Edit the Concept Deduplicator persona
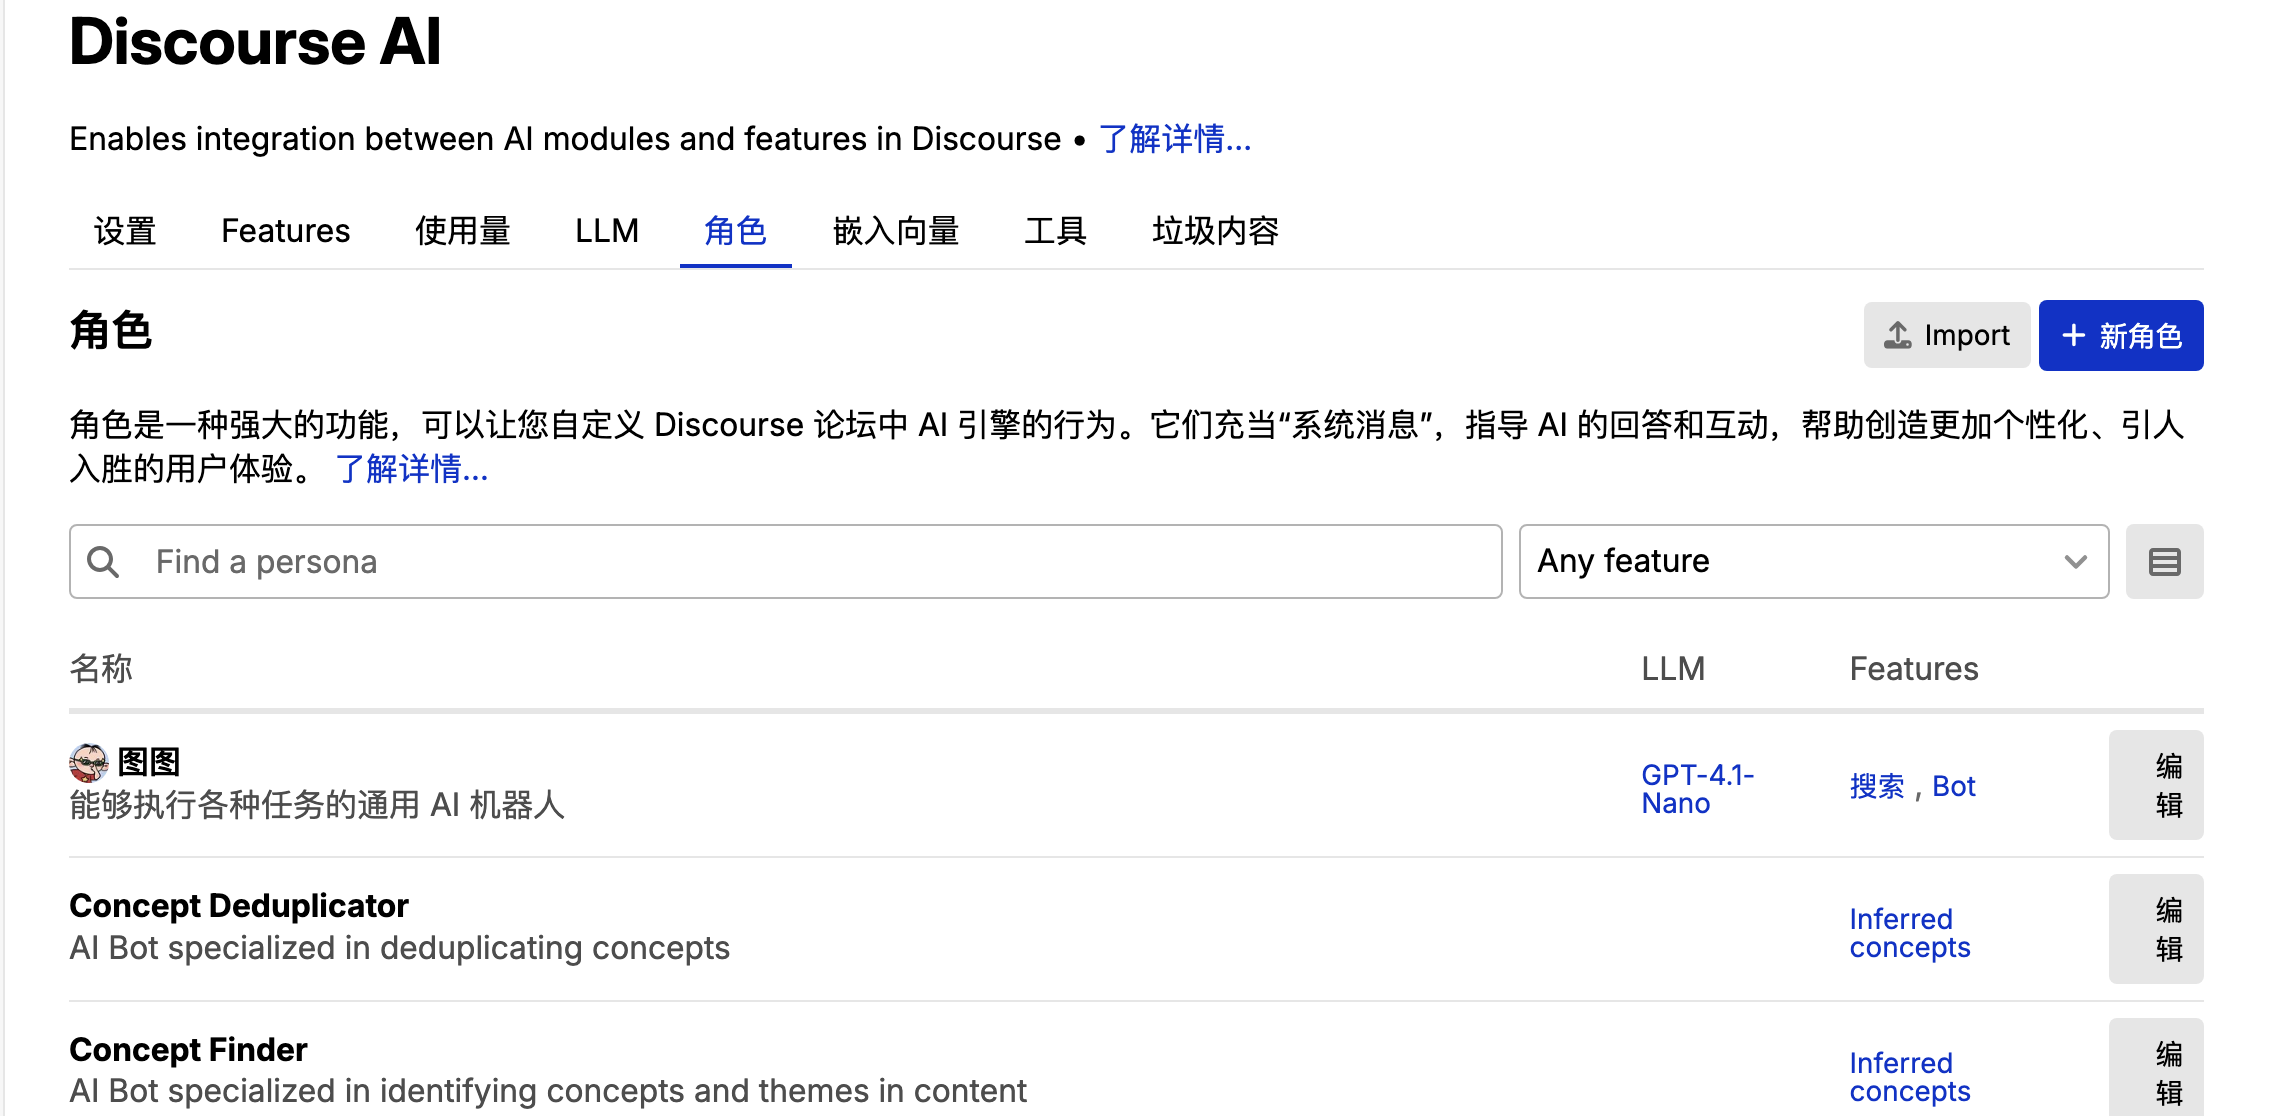This screenshot has height=1116, width=2280. (2155, 929)
